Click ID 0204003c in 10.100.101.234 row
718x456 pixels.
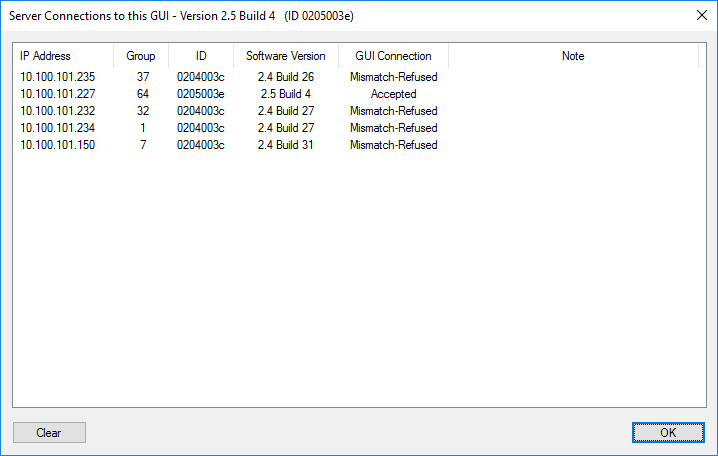(201, 128)
